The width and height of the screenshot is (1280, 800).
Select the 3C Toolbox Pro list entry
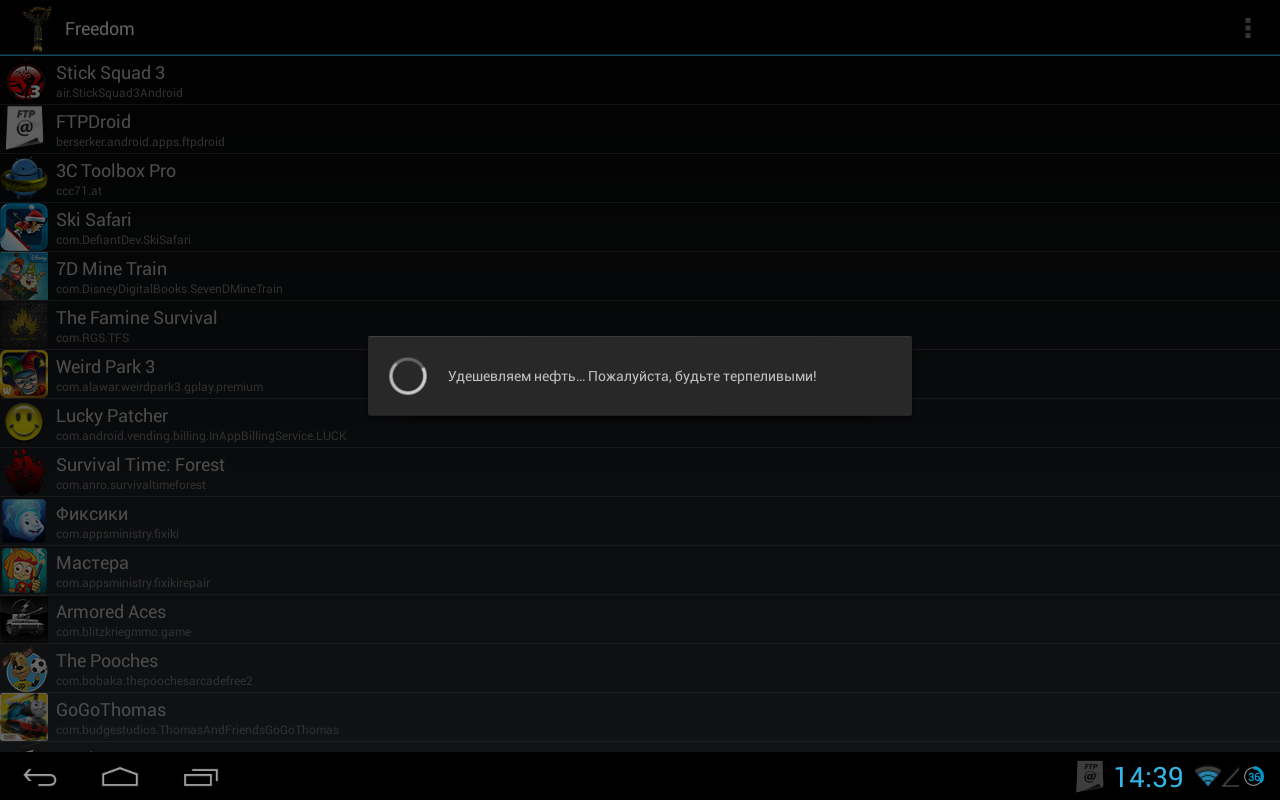(x=640, y=179)
